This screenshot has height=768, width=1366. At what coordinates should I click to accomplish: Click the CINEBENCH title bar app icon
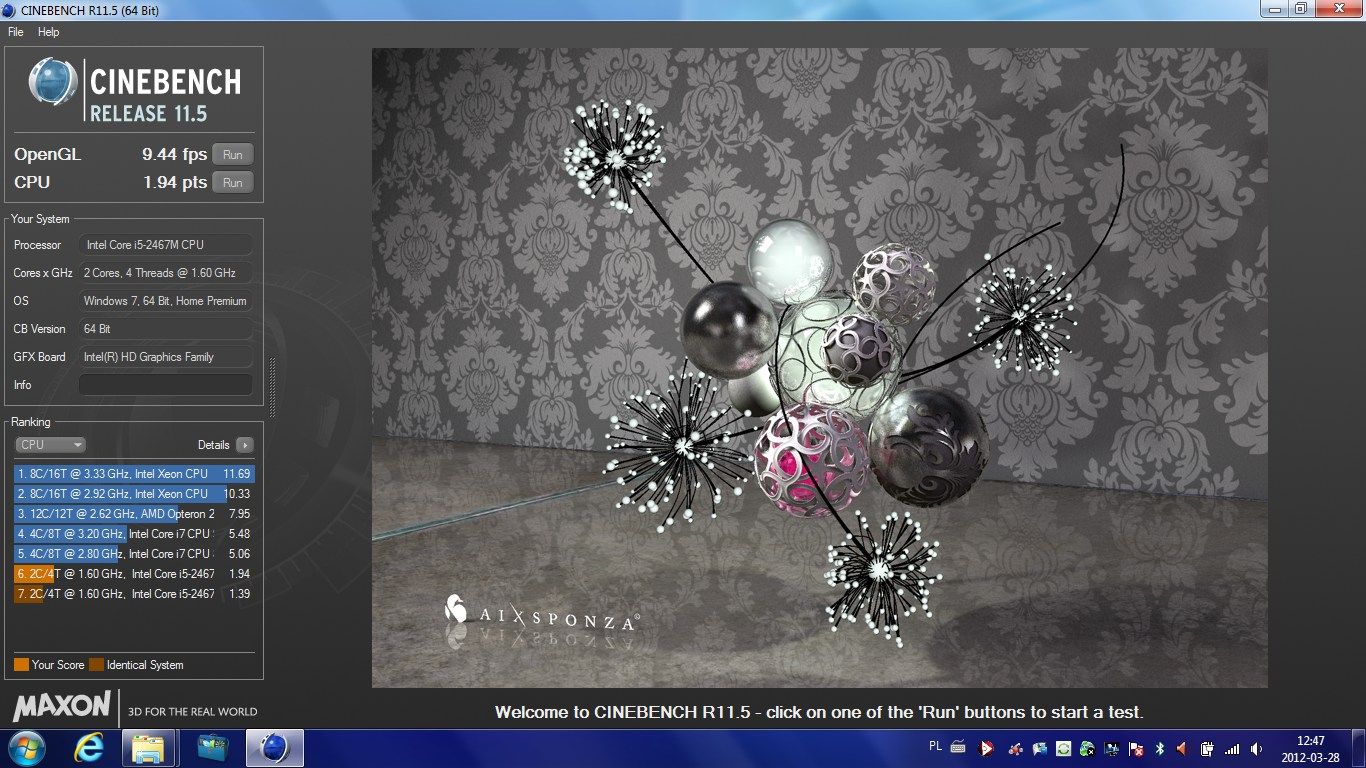9,10
